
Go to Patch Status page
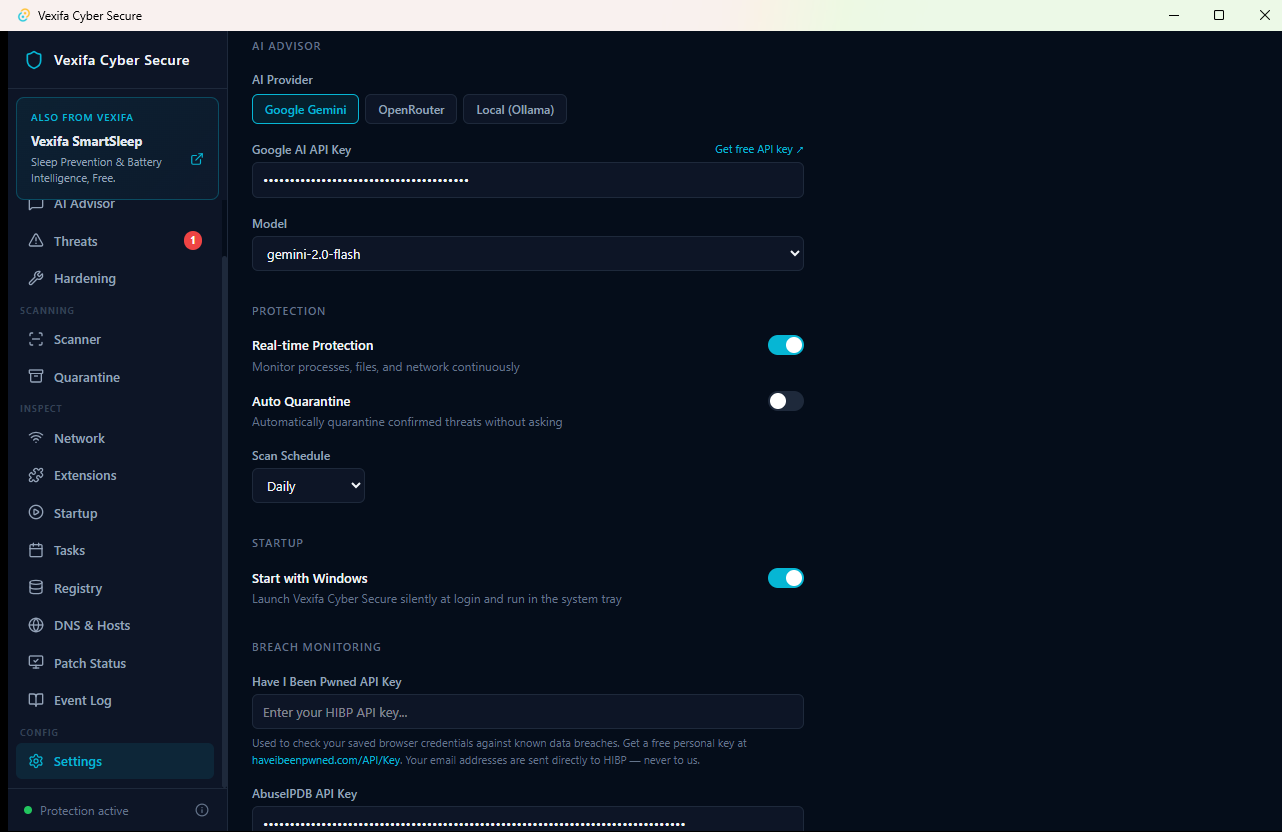[115, 663]
